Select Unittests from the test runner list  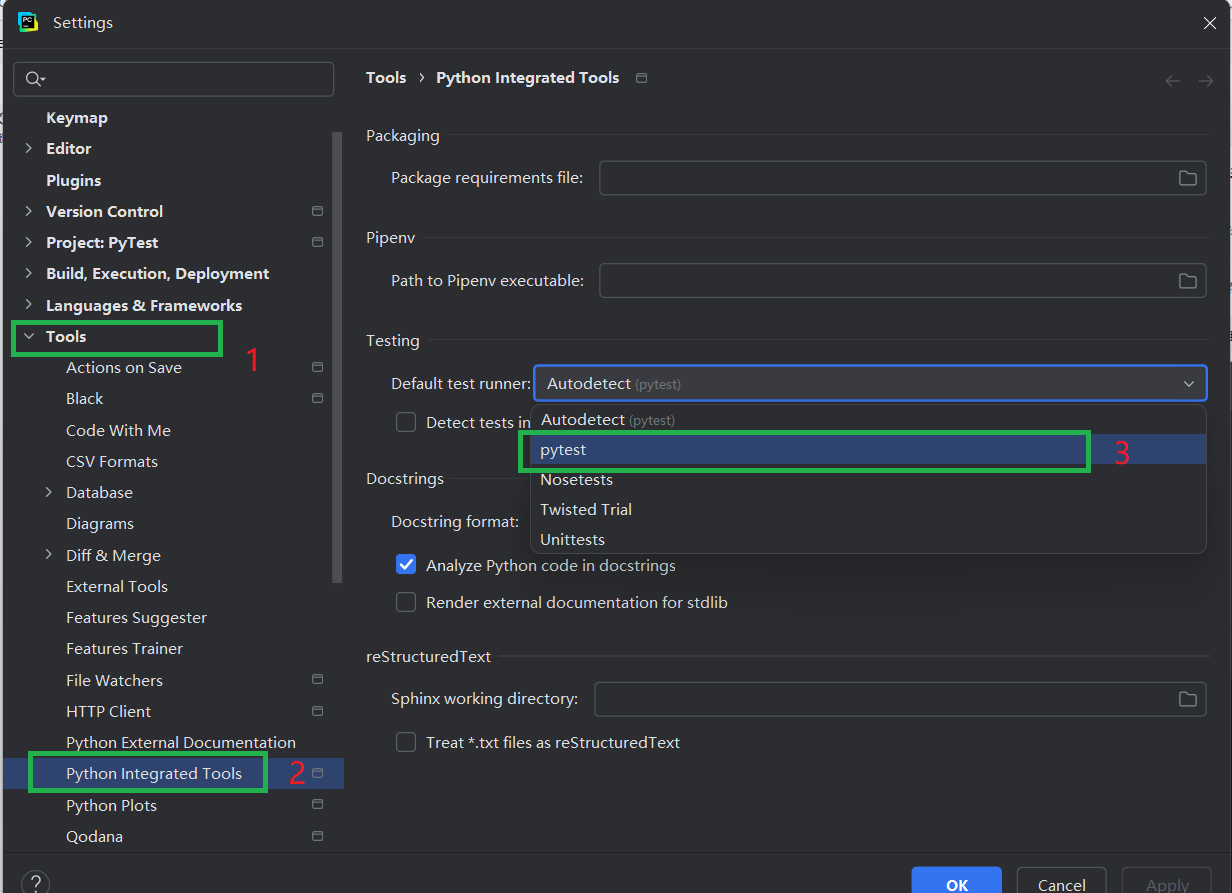(868, 540)
